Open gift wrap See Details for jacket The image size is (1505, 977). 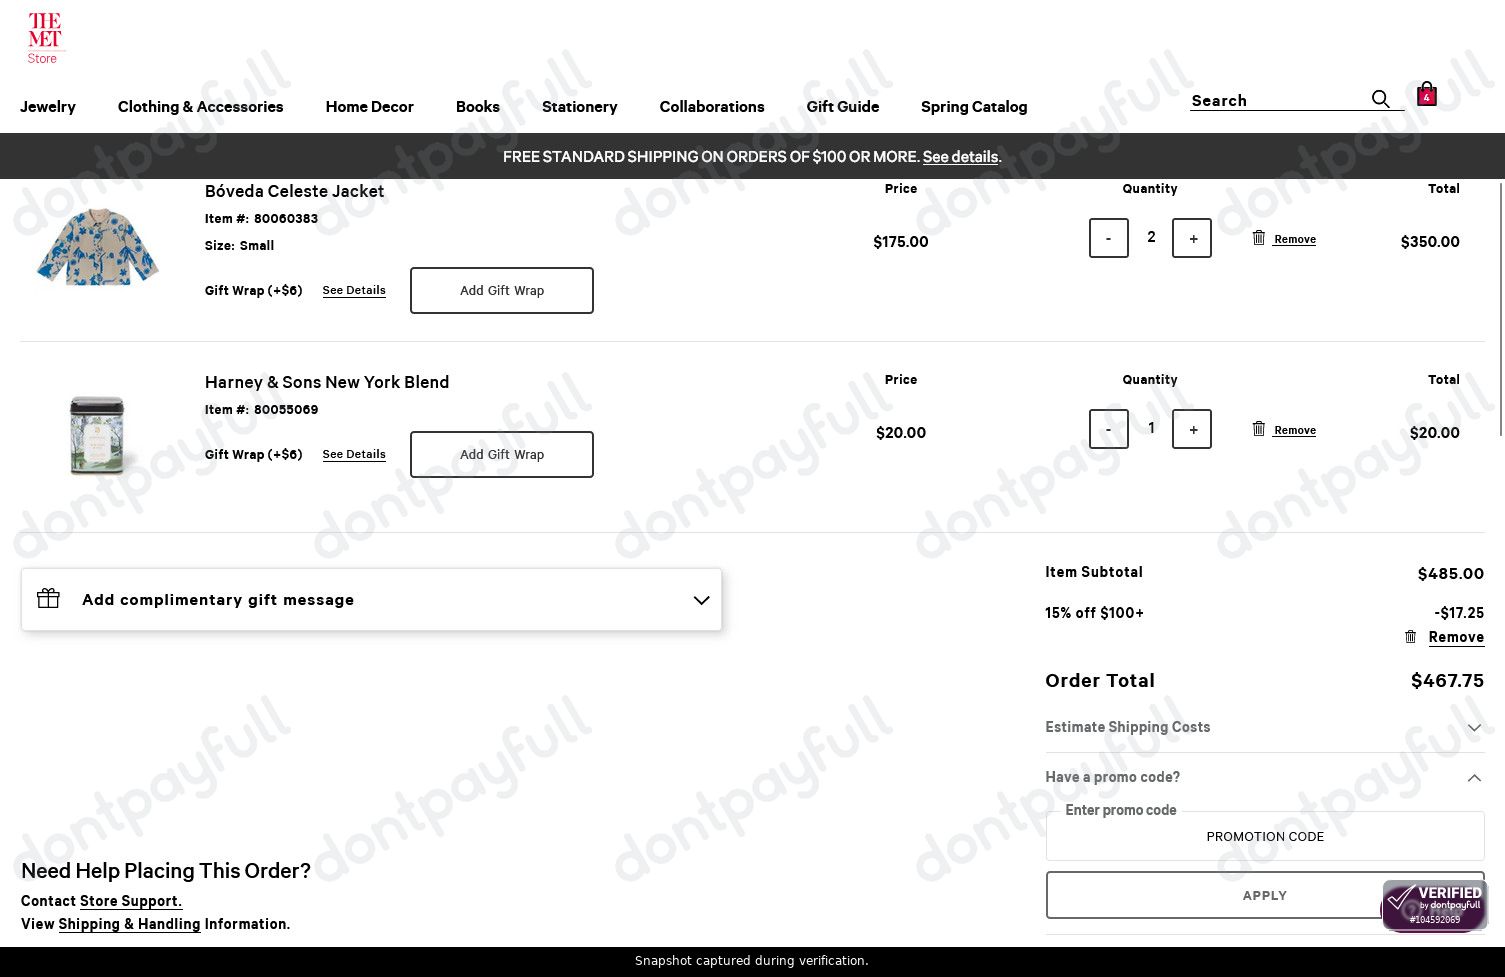tap(354, 290)
